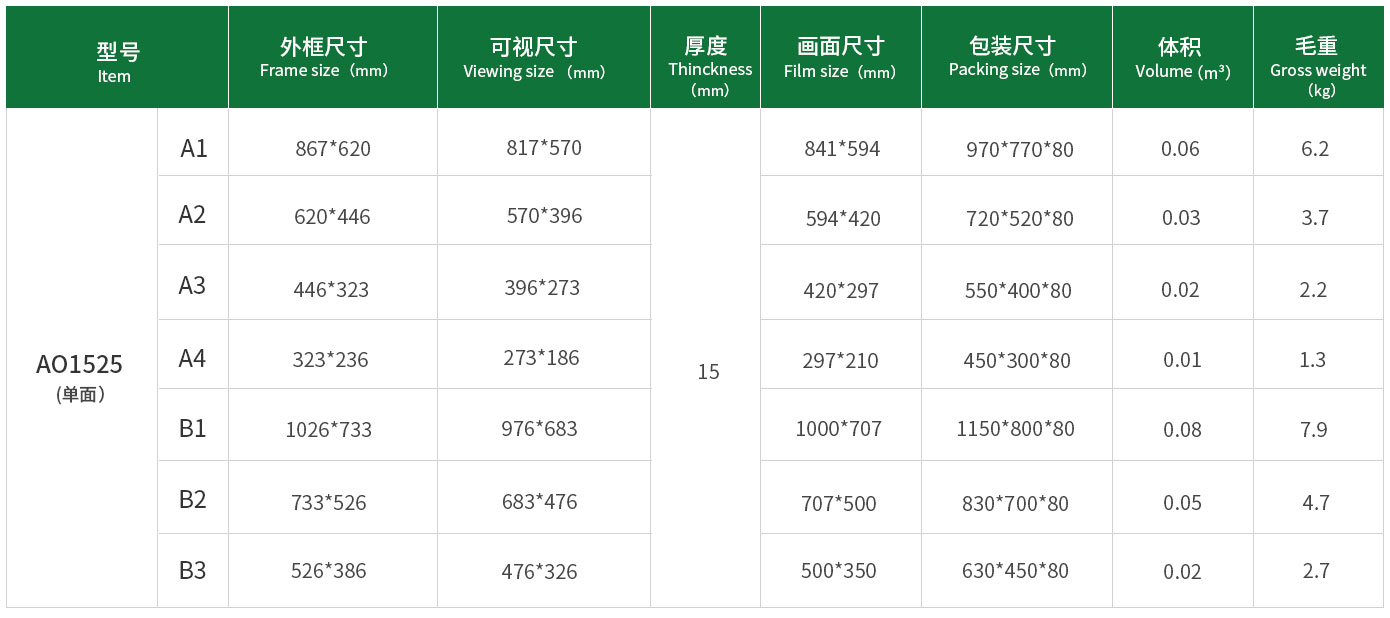Image resolution: width=1390 pixels, height=618 pixels.
Task: Click the 画面尺寸 Film size header
Action: click(840, 57)
